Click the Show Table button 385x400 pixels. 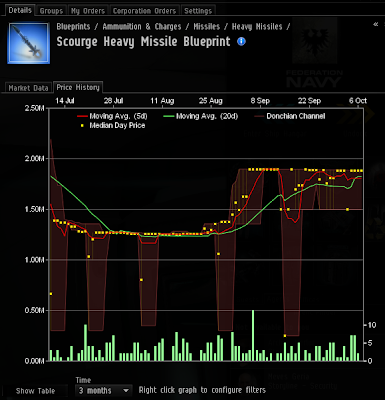click(35, 391)
